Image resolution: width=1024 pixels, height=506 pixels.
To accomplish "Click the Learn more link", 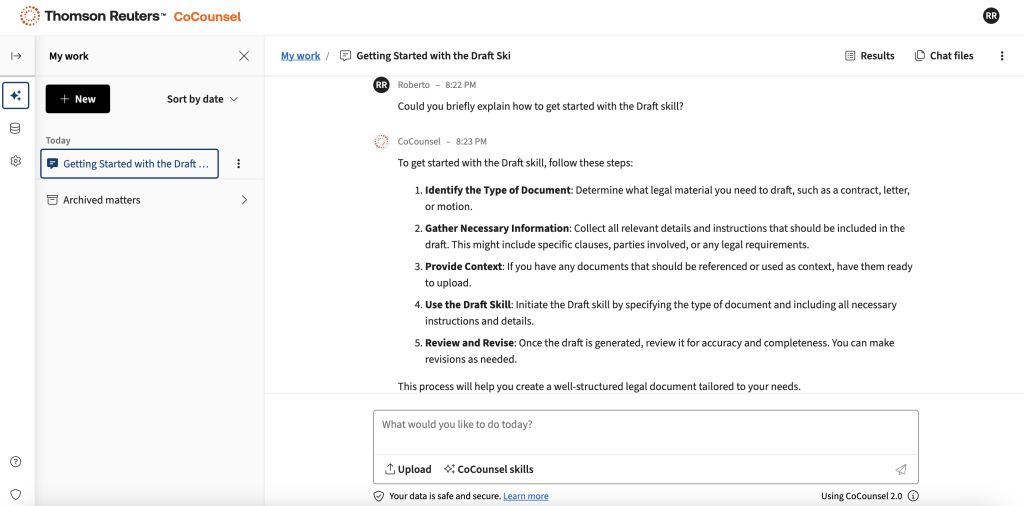I will pos(525,496).
